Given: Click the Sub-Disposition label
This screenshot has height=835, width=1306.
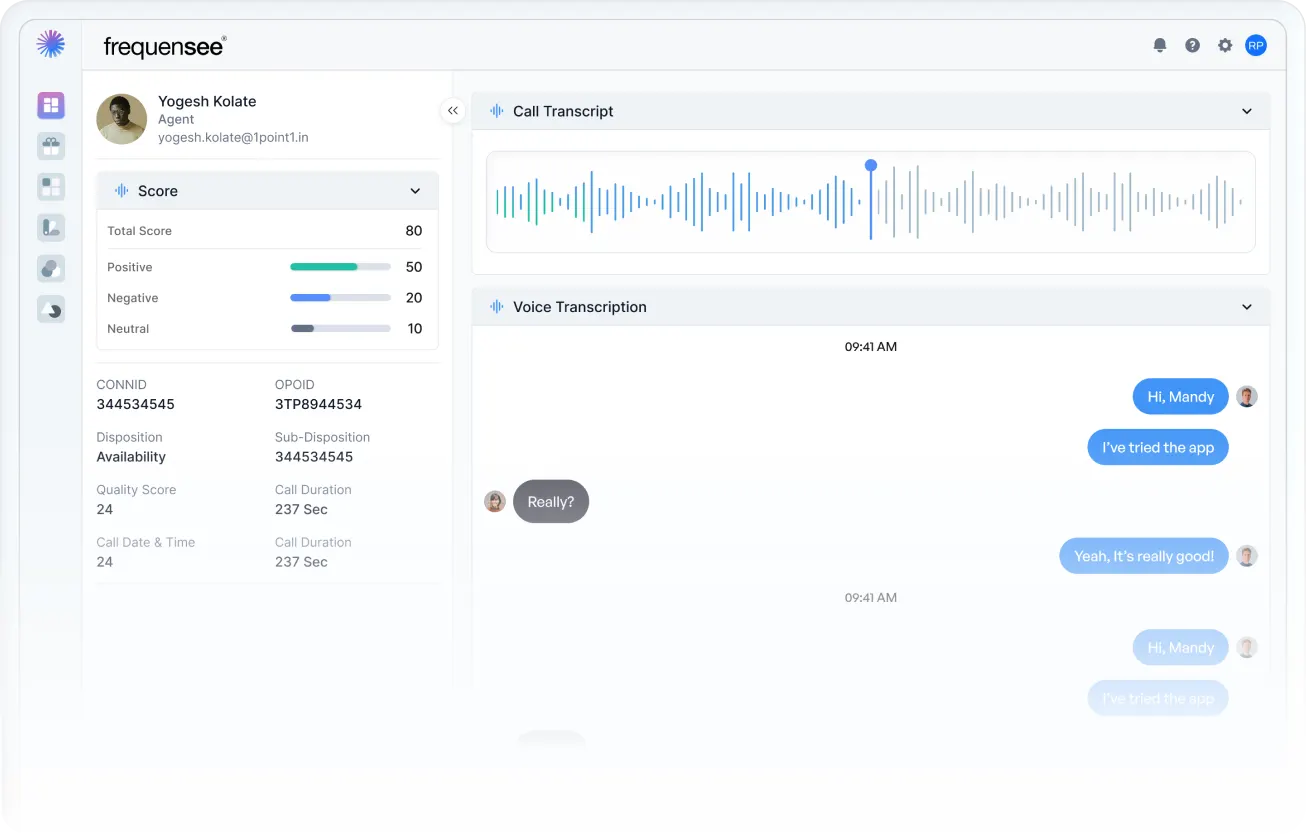Looking at the screenshot, I should tap(322, 437).
